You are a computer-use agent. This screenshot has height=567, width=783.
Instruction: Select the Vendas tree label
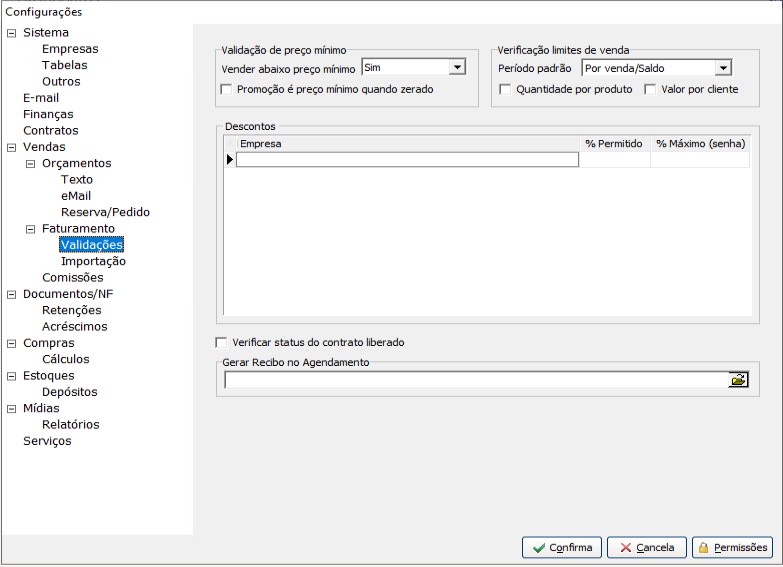[x=44, y=147]
